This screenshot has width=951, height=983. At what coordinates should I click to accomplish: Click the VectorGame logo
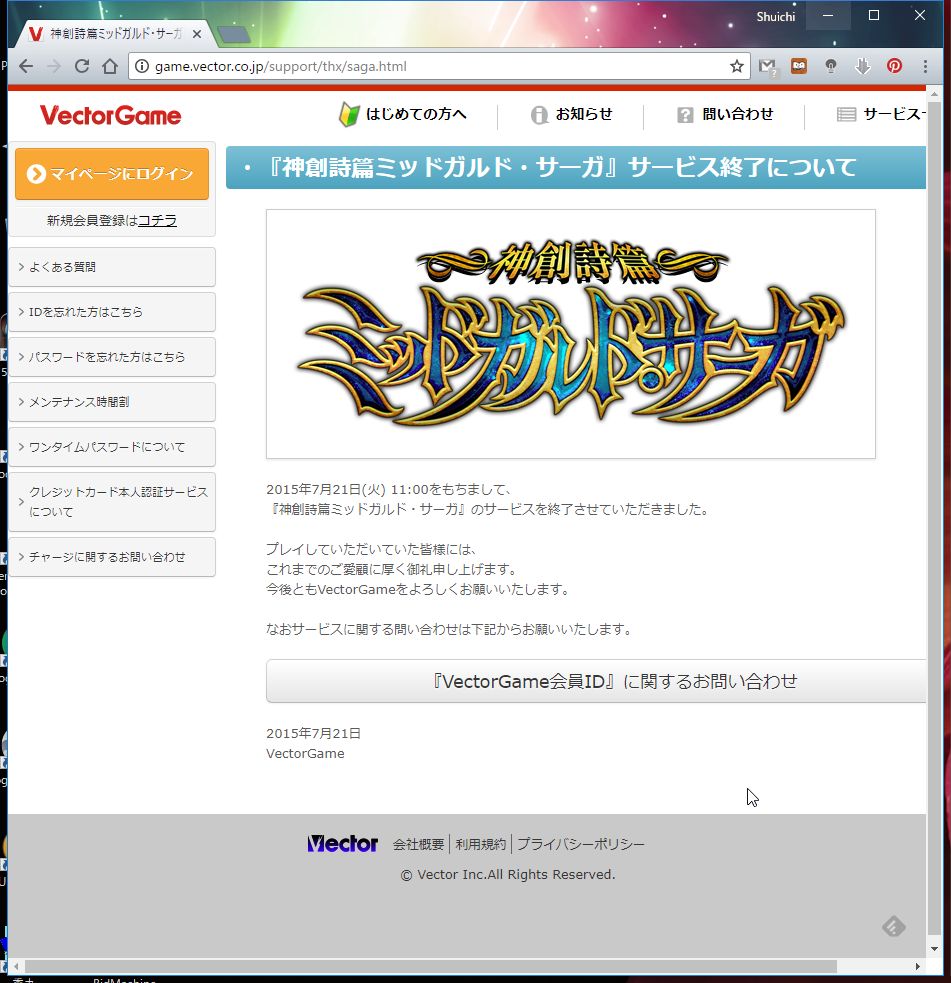(x=110, y=115)
